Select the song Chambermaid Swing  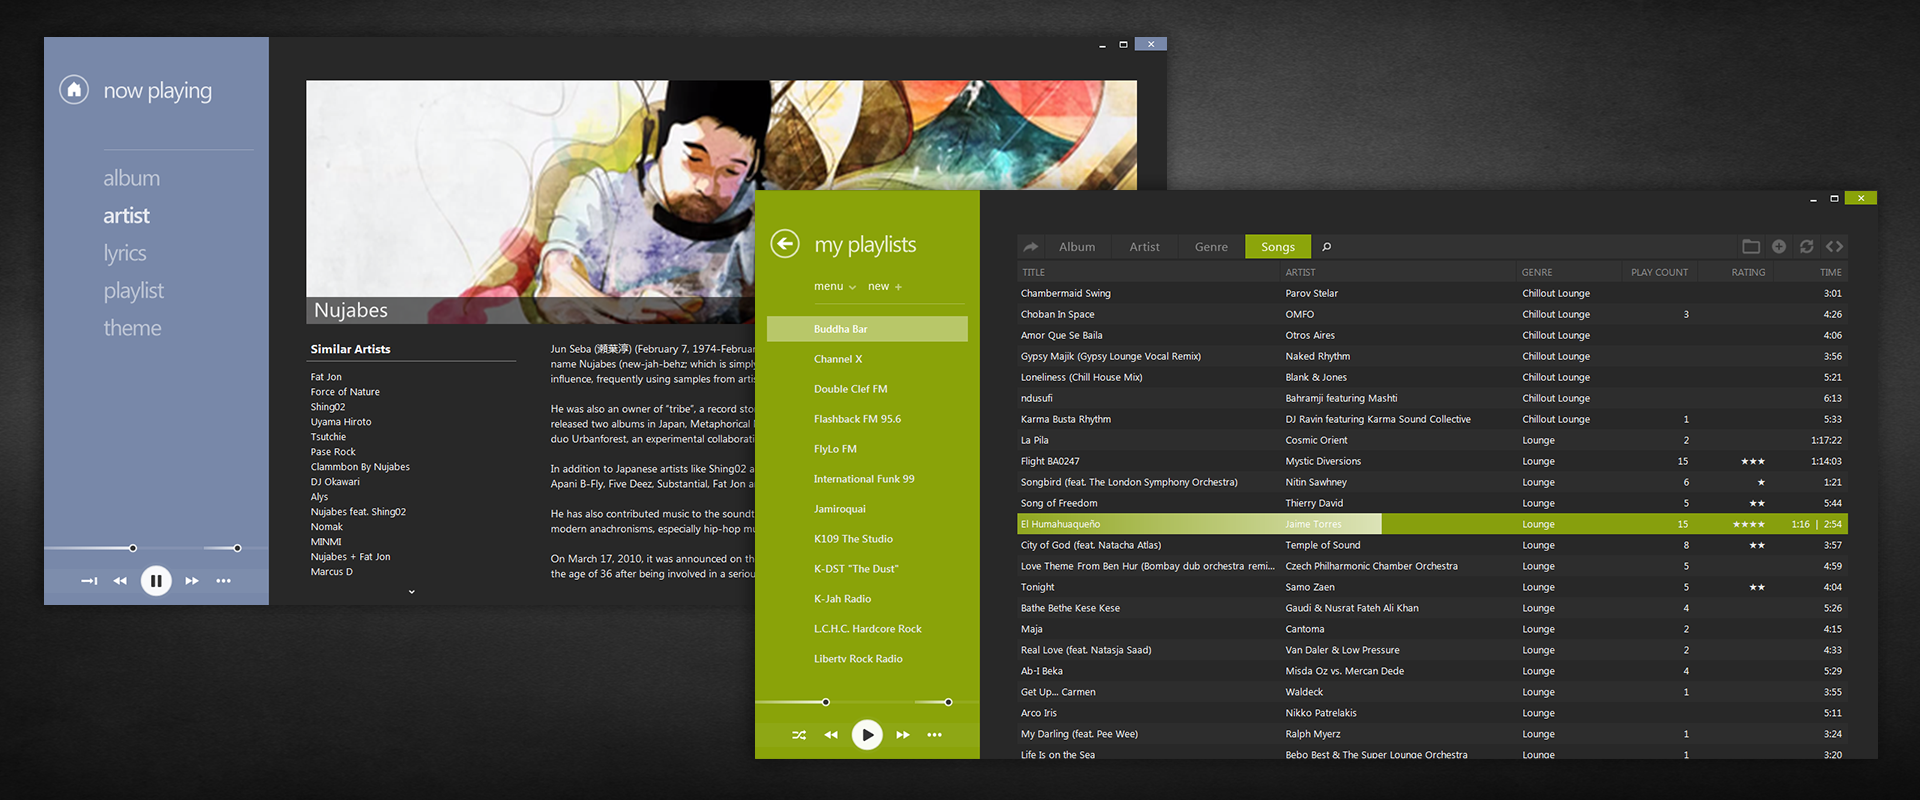click(x=1432, y=293)
